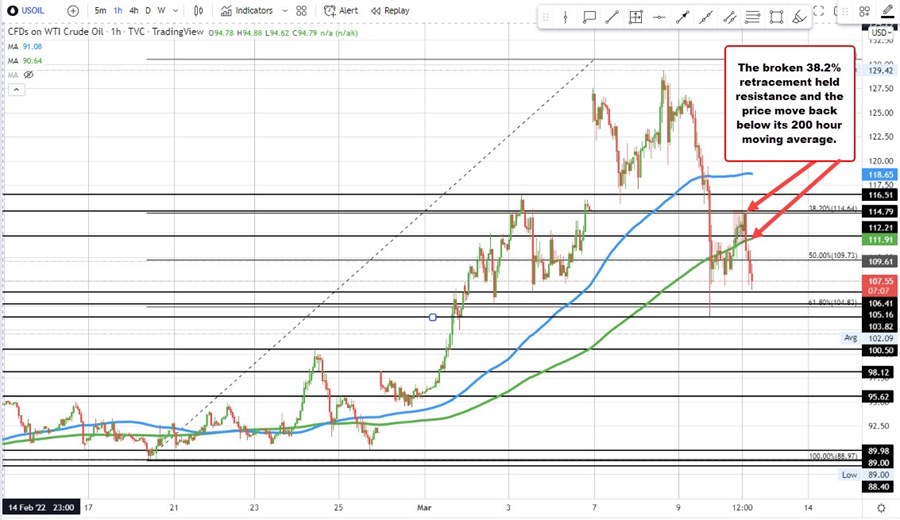Open the candlestick chart type selector
The height and width of the screenshot is (520, 900).
click(199, 10)
